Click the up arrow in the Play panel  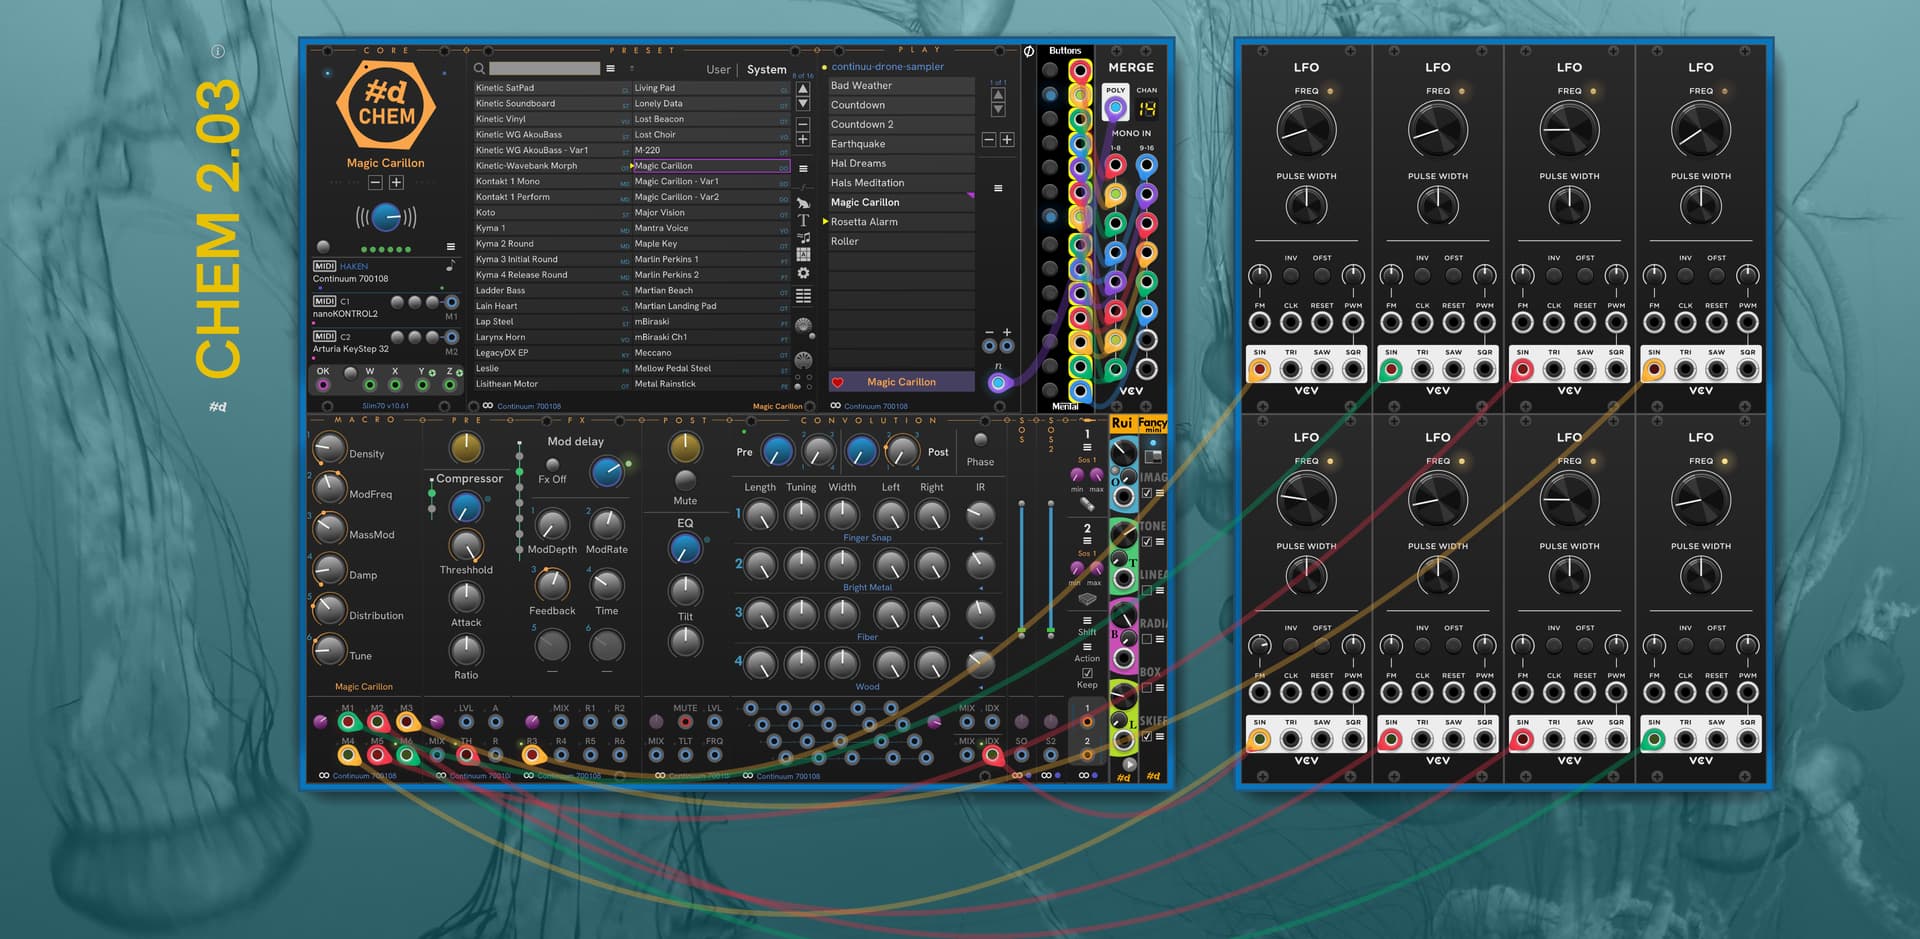(x=998, y=95)
